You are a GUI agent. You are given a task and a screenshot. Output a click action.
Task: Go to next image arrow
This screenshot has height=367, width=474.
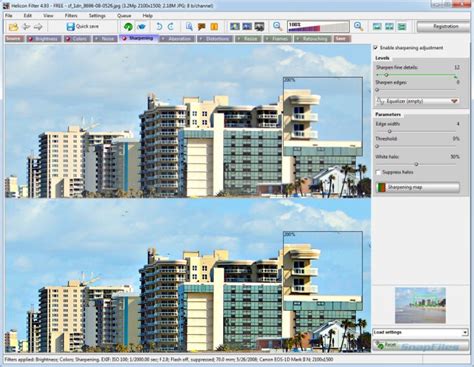[x=38, y=27]
